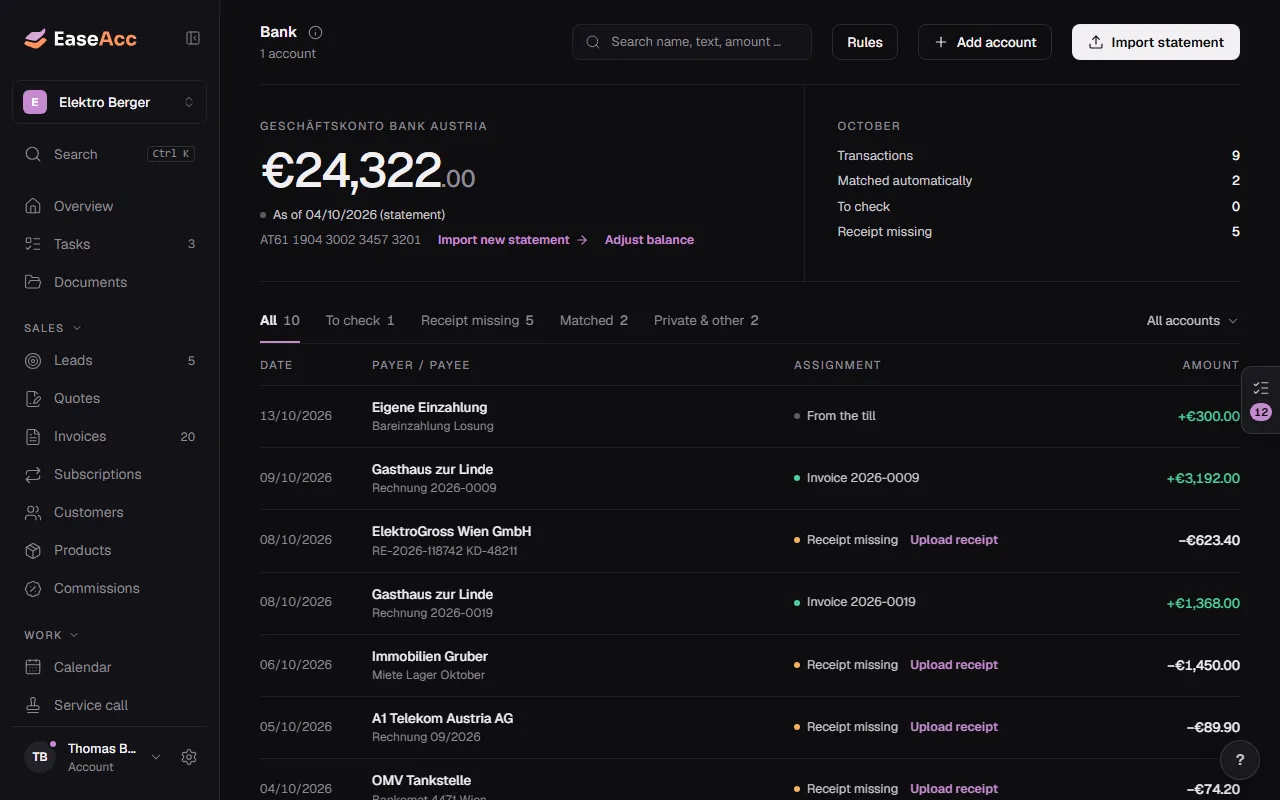Click the Import statement button

(1156, 42)
